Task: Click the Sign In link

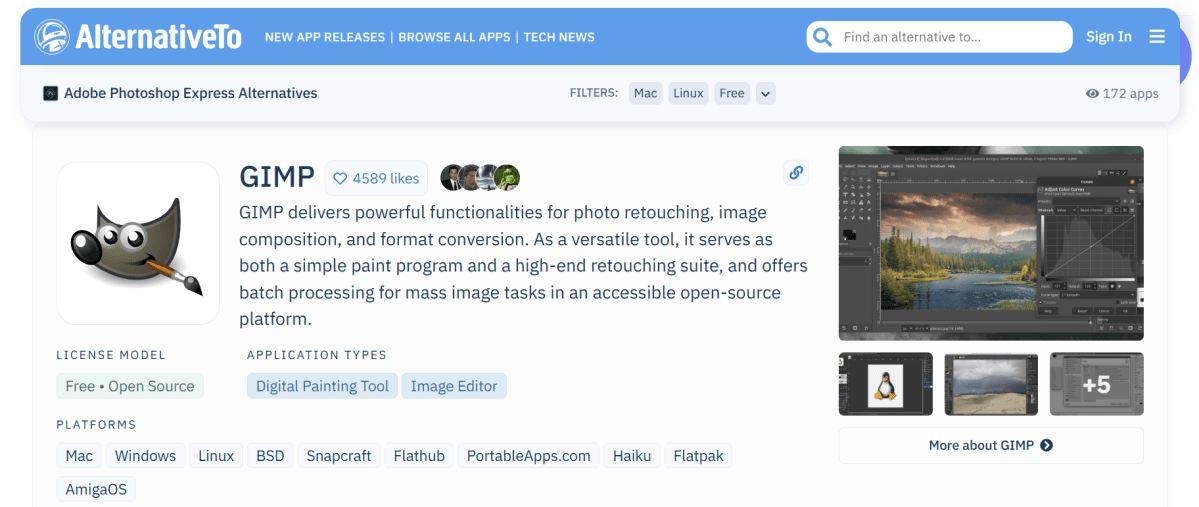Action: (x=1109, y=37)
